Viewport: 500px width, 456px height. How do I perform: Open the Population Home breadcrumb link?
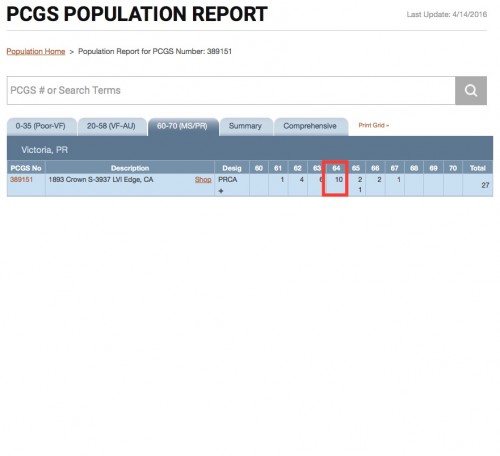tap(36, 51)
